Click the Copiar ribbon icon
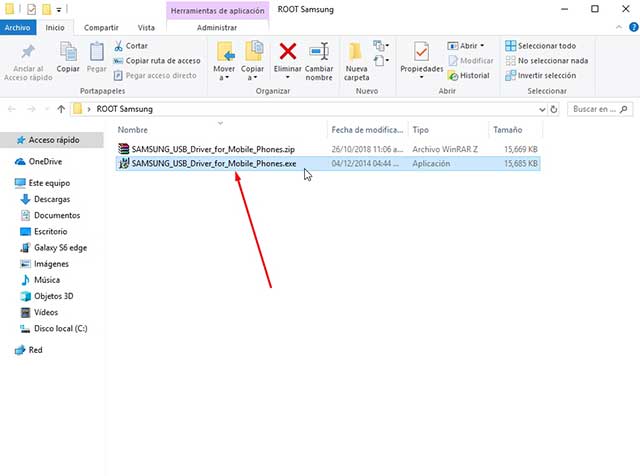 click(68, 52)
